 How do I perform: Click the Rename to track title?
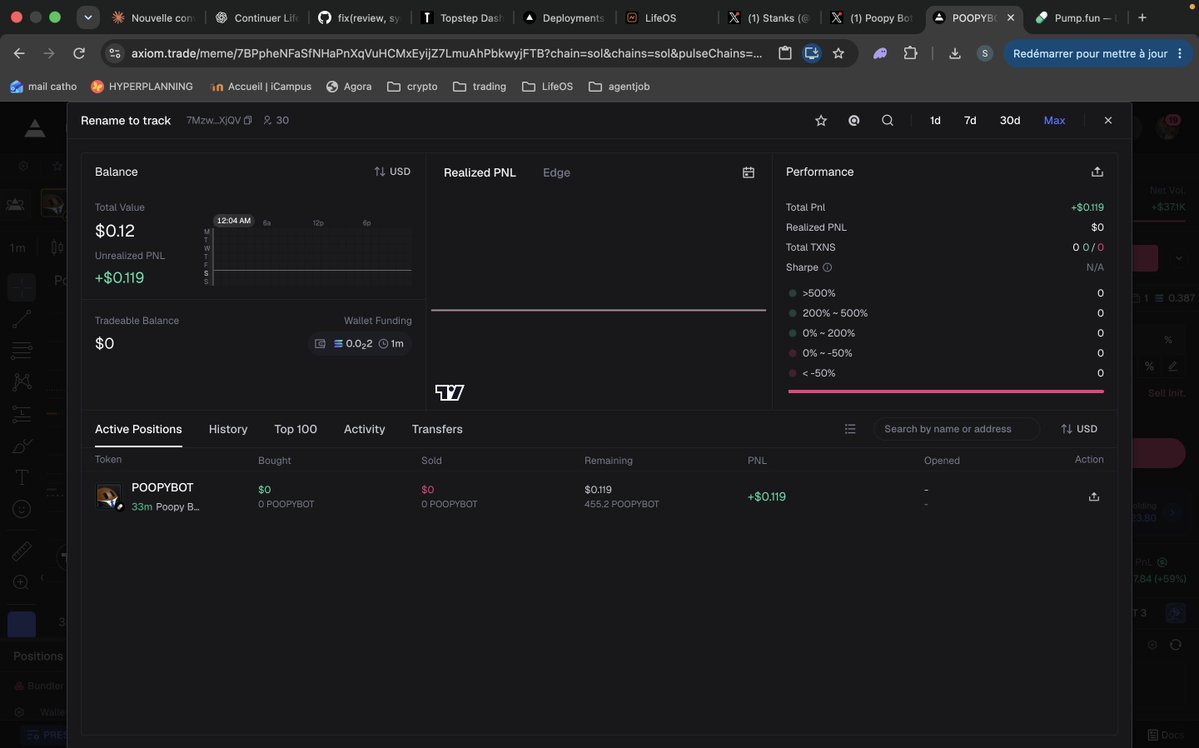[125, 121]
